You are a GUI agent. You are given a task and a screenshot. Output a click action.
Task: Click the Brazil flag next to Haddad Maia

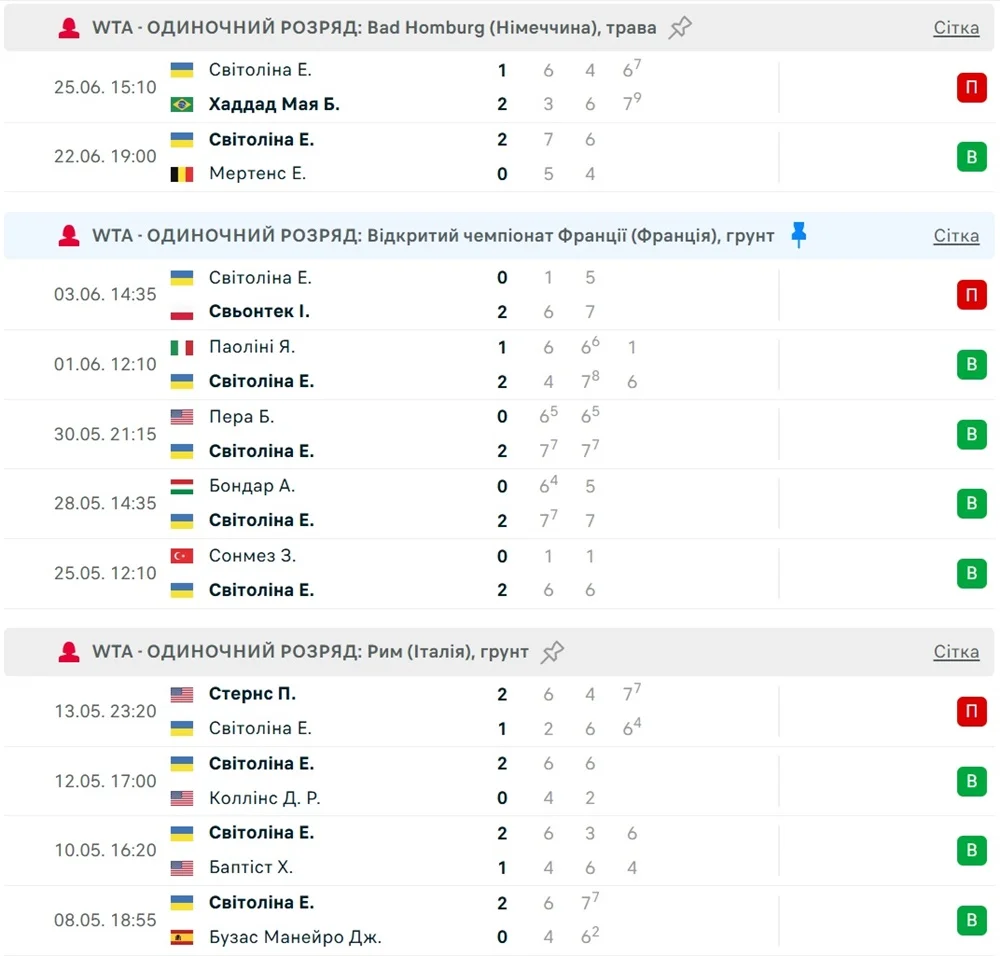click(x=182, y=104)
